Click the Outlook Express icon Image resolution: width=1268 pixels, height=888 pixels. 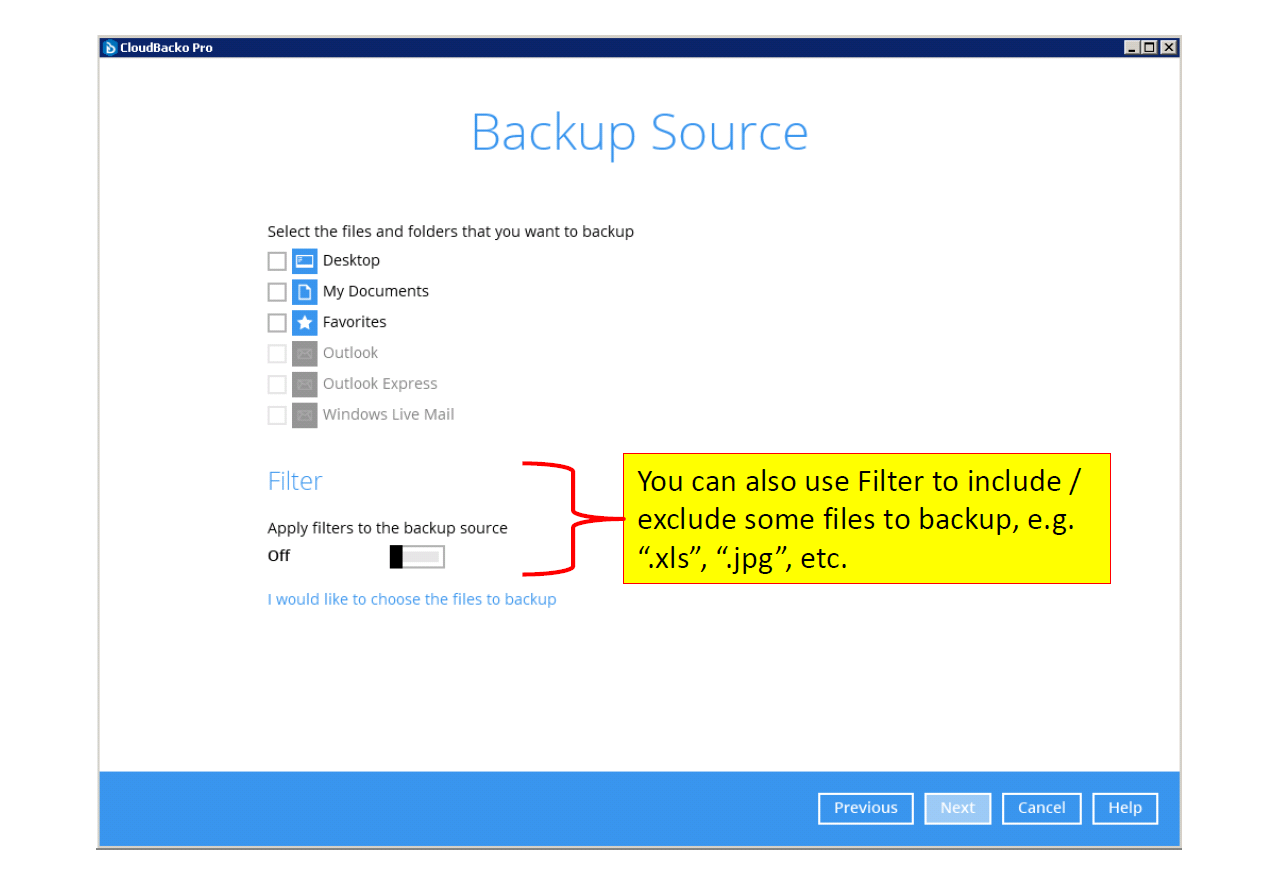[303, 384]
